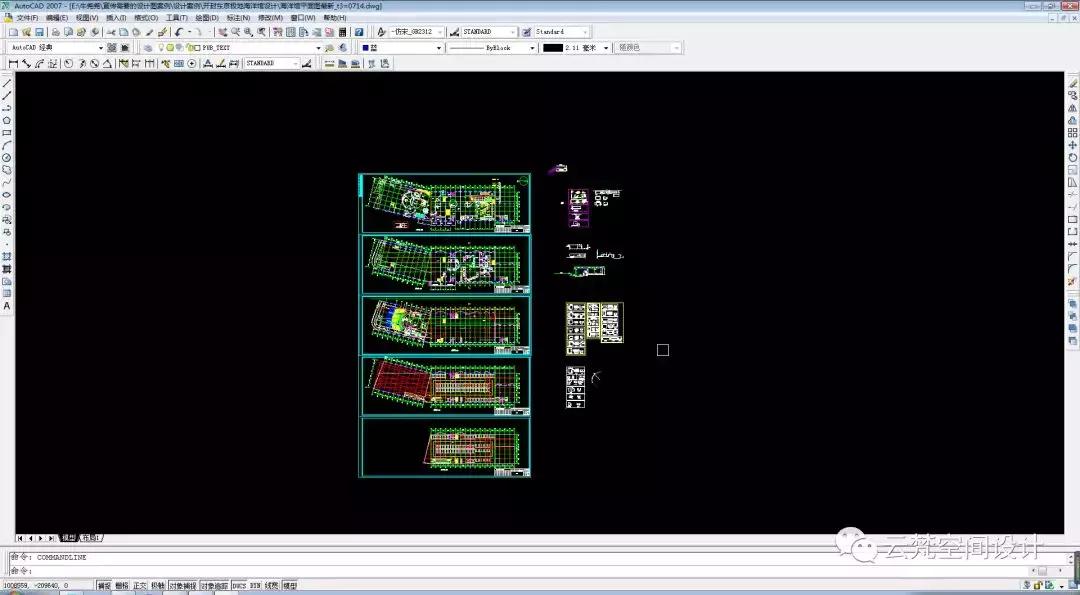Open the 绘图(D) menu
The height and width of the screenshot is (595, 1080).
pos(207,18)
